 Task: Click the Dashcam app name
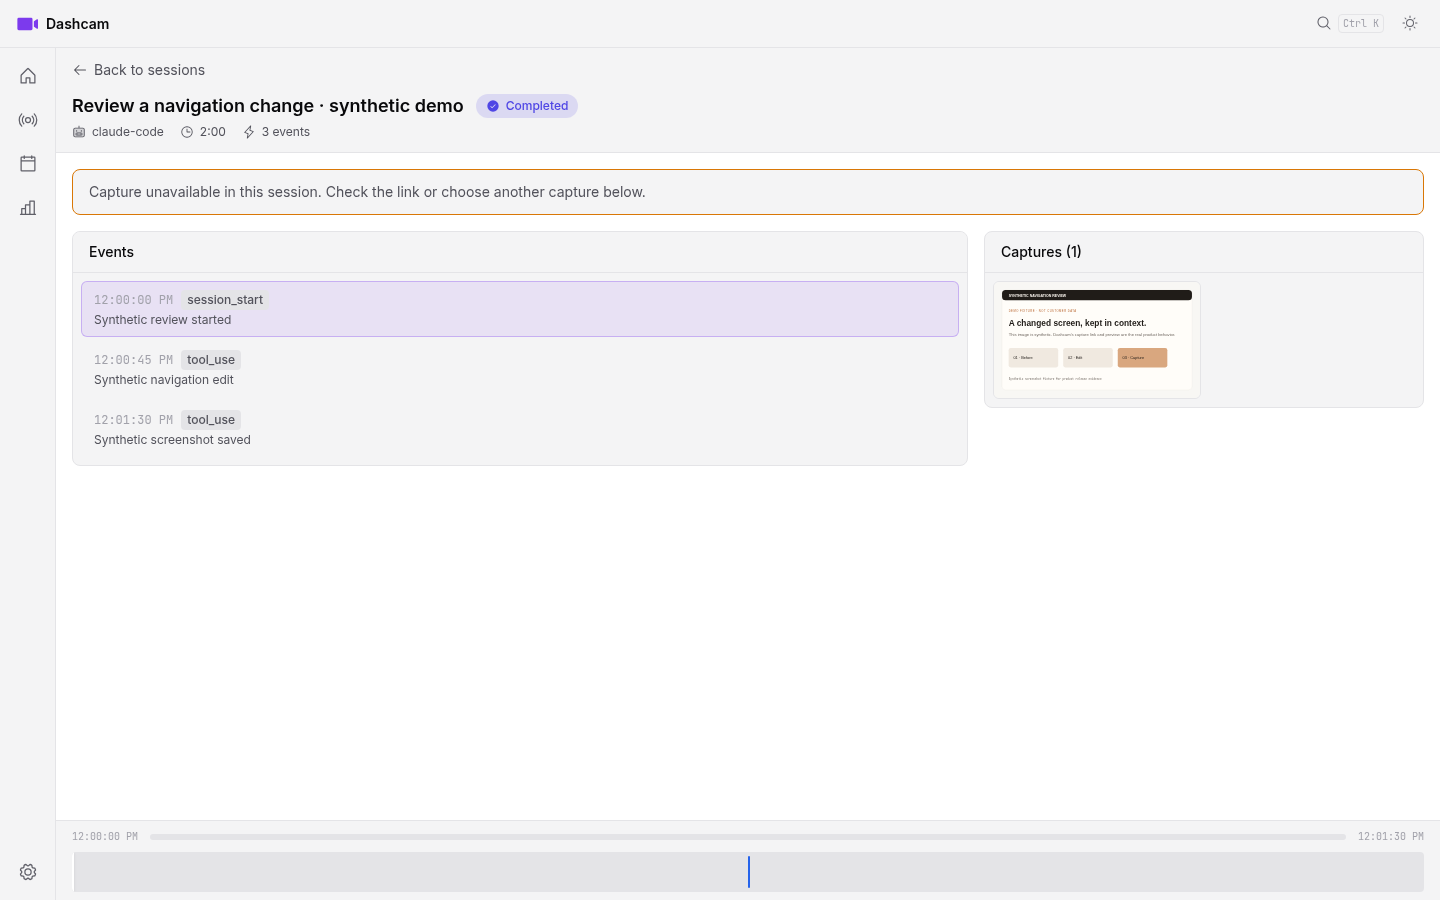click(x=77, y=24)
